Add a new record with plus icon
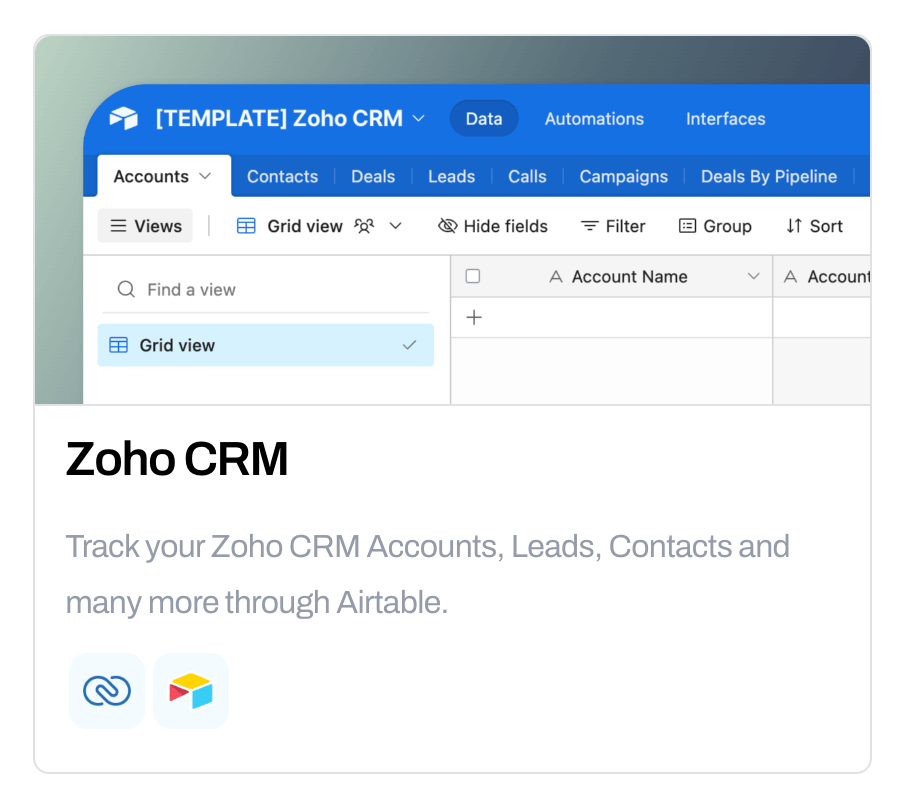The image size is (912, 804). tap(474, 317)
